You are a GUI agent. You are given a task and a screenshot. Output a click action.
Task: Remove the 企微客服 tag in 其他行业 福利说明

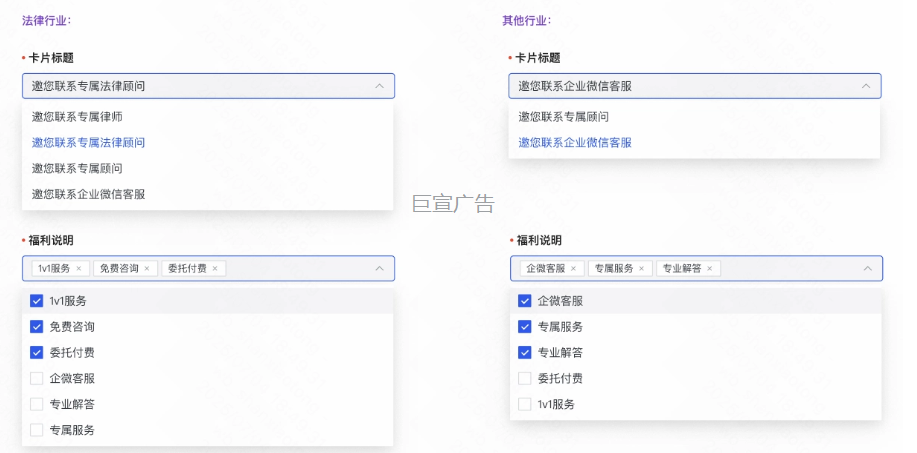click(x=573, y=268)
